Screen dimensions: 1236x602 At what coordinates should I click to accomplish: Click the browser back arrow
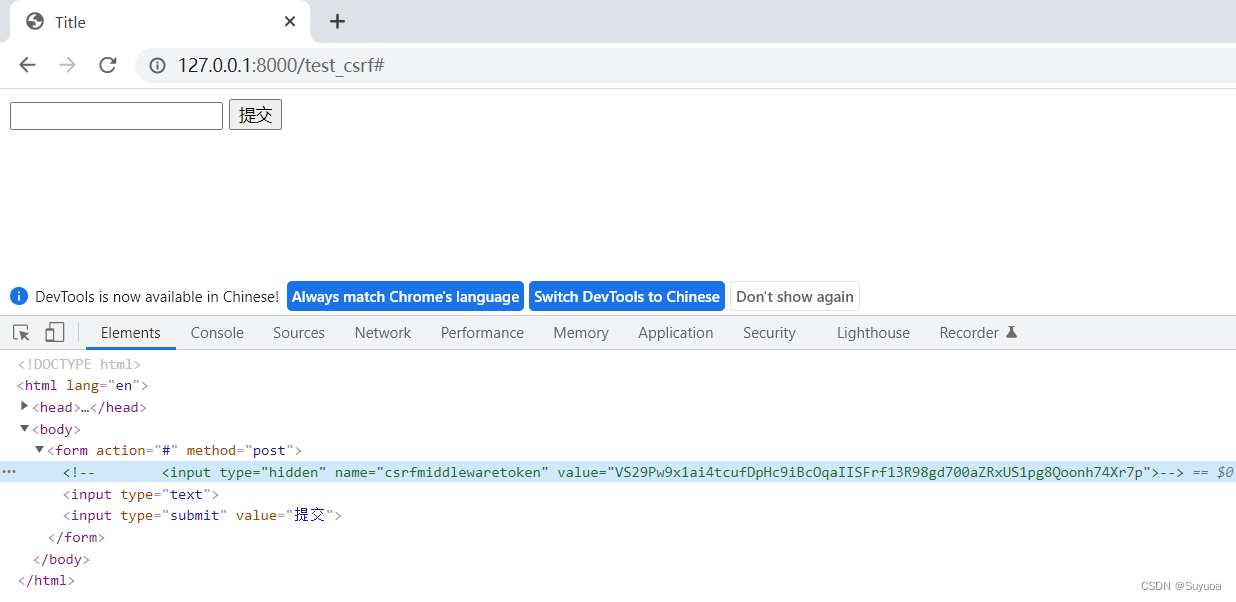click(x=27, y=65)
